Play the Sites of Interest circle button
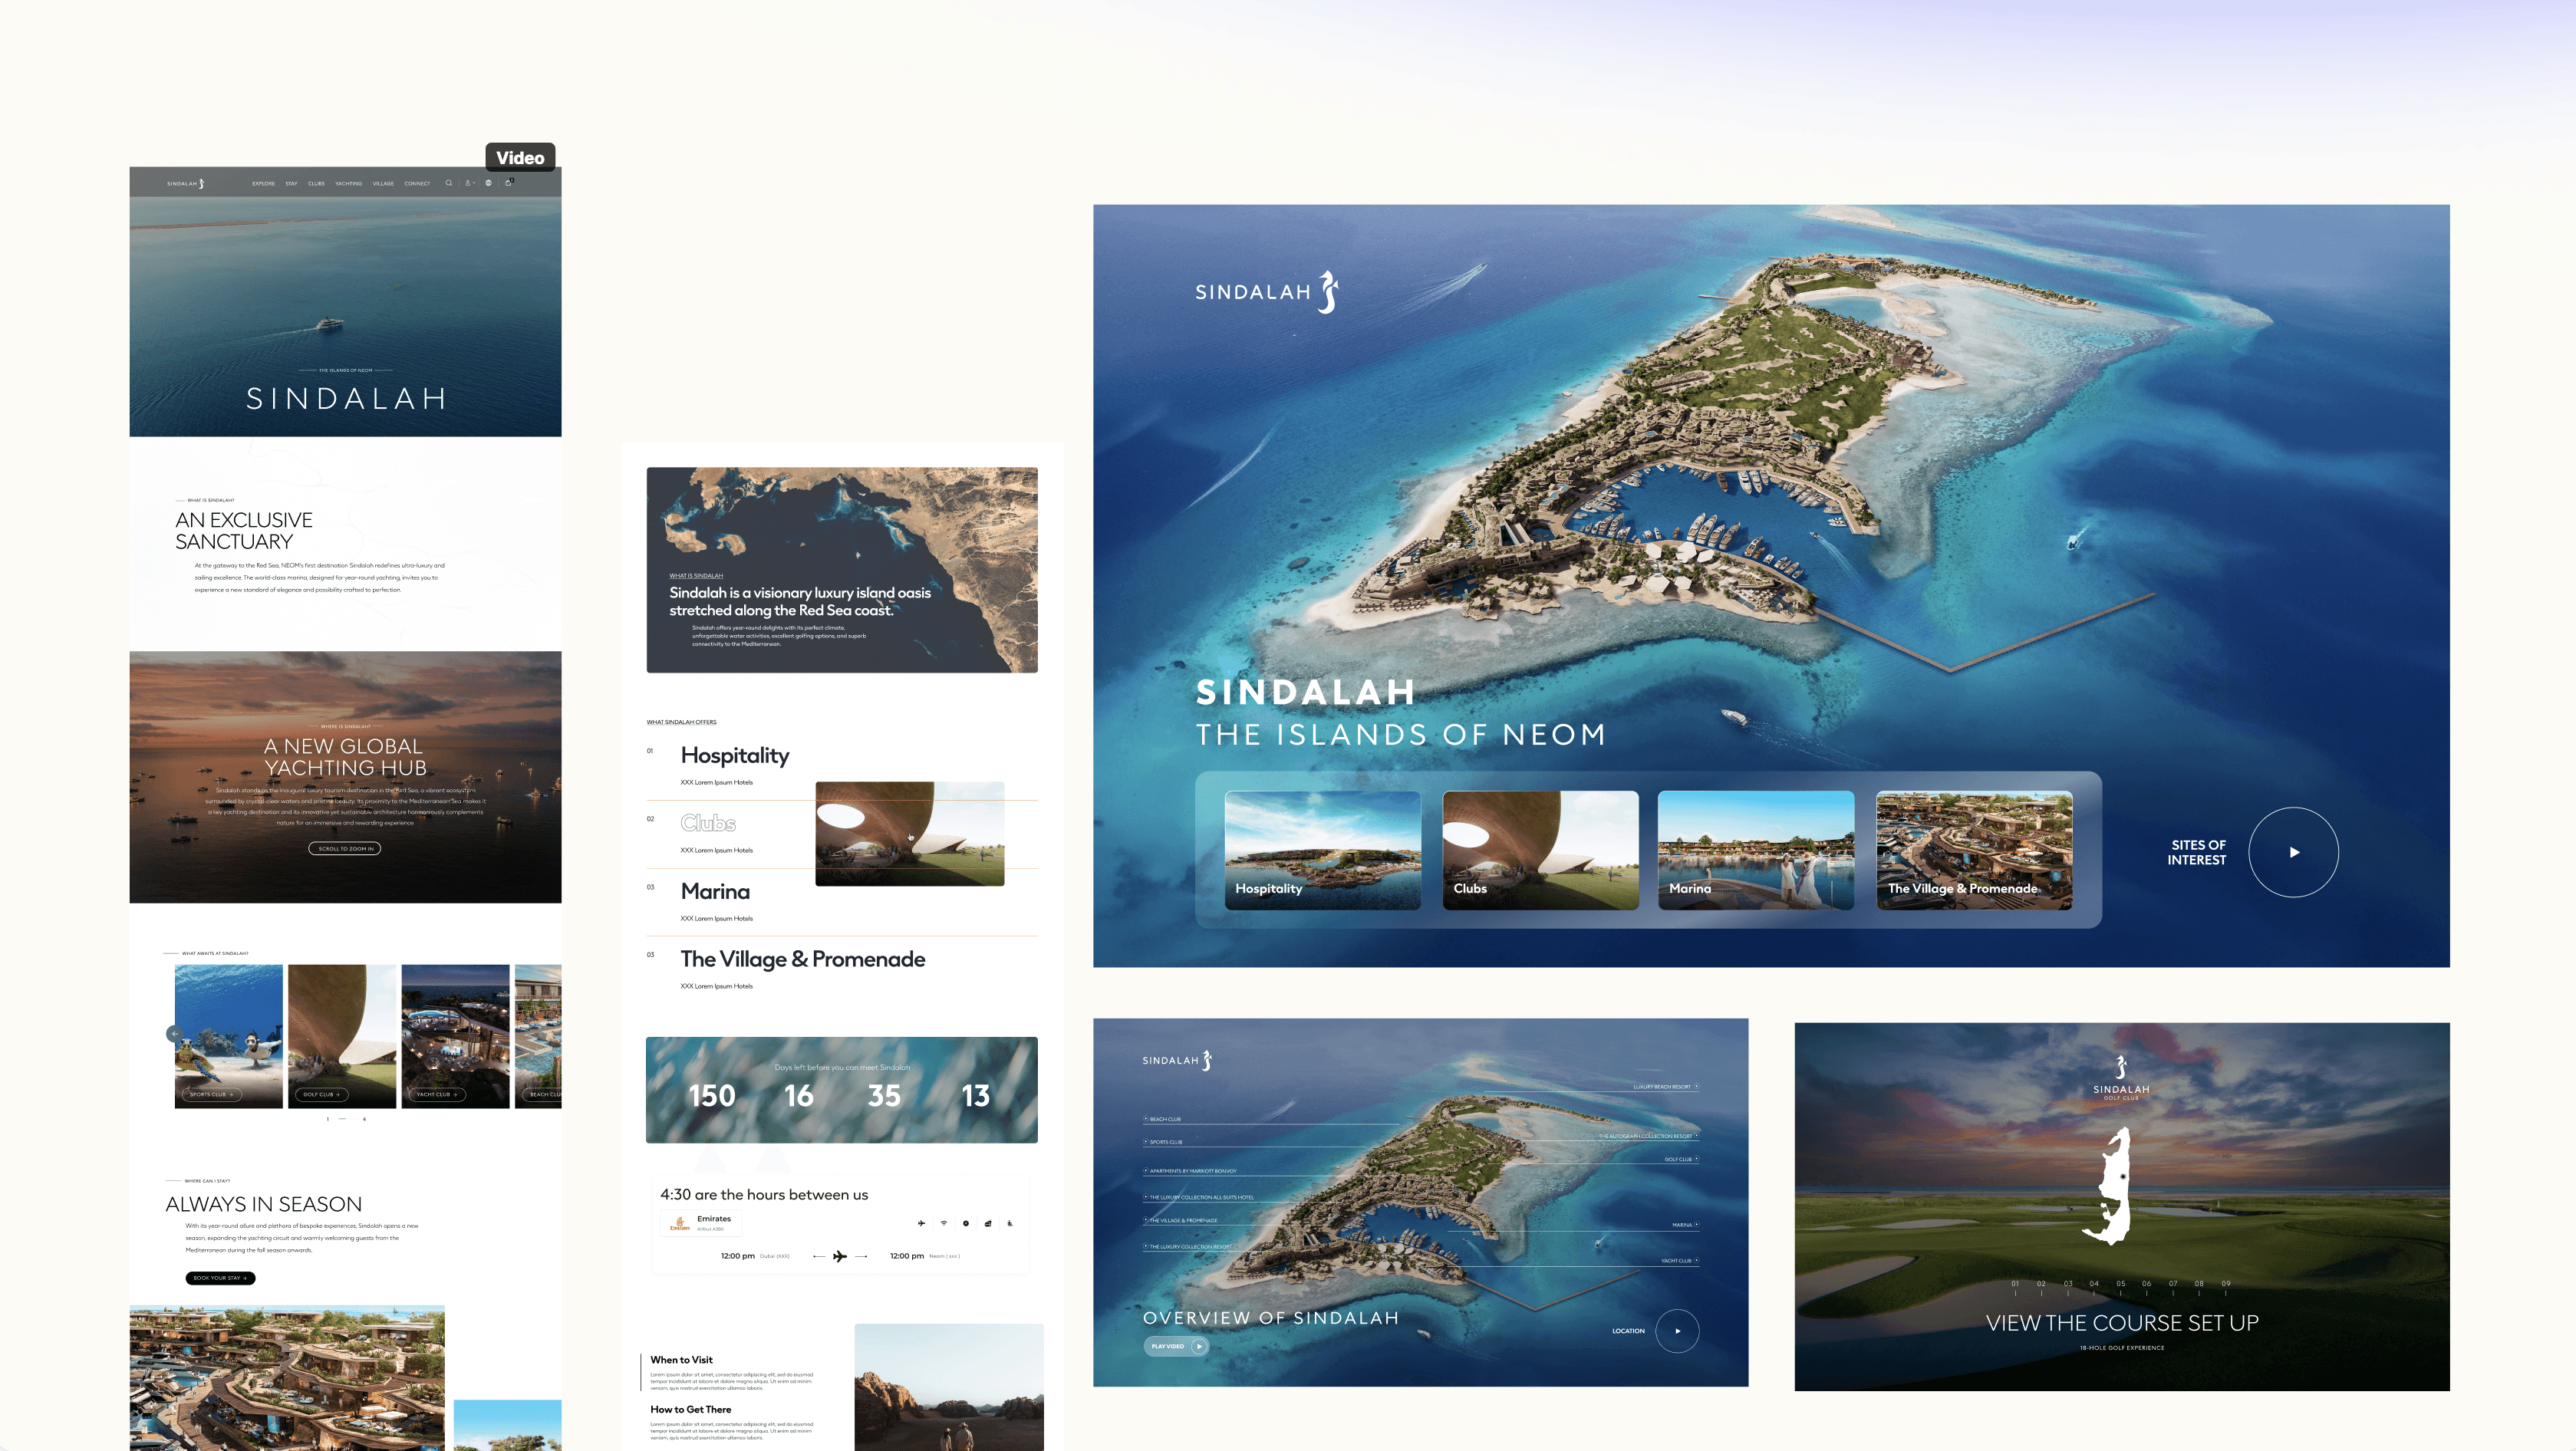The image size is (2576, 1451). tap(2293, 852)
